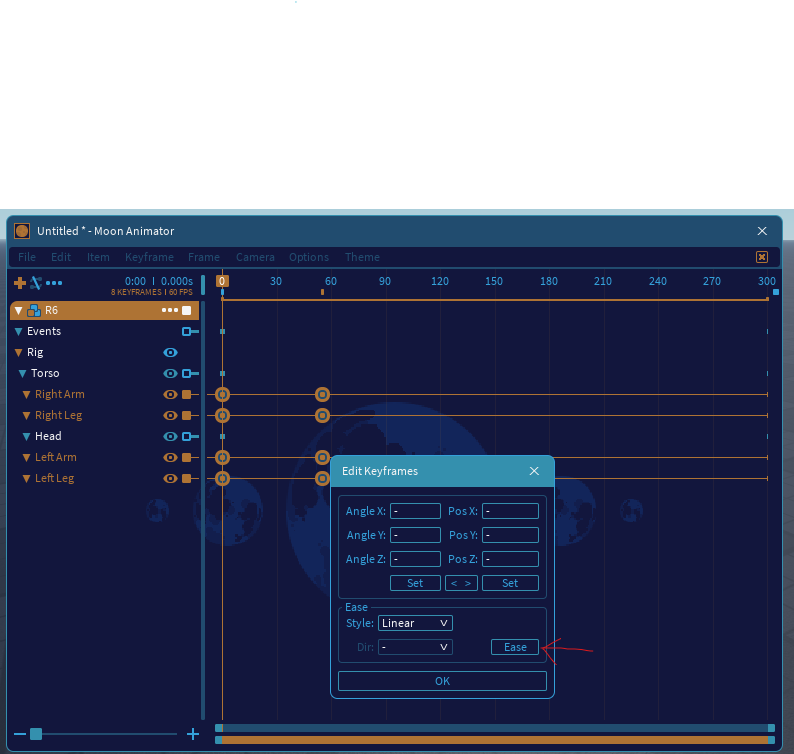Close the Edit Keyframes dialog
This screenshot has width=794, height=754.
coord(534,471)
